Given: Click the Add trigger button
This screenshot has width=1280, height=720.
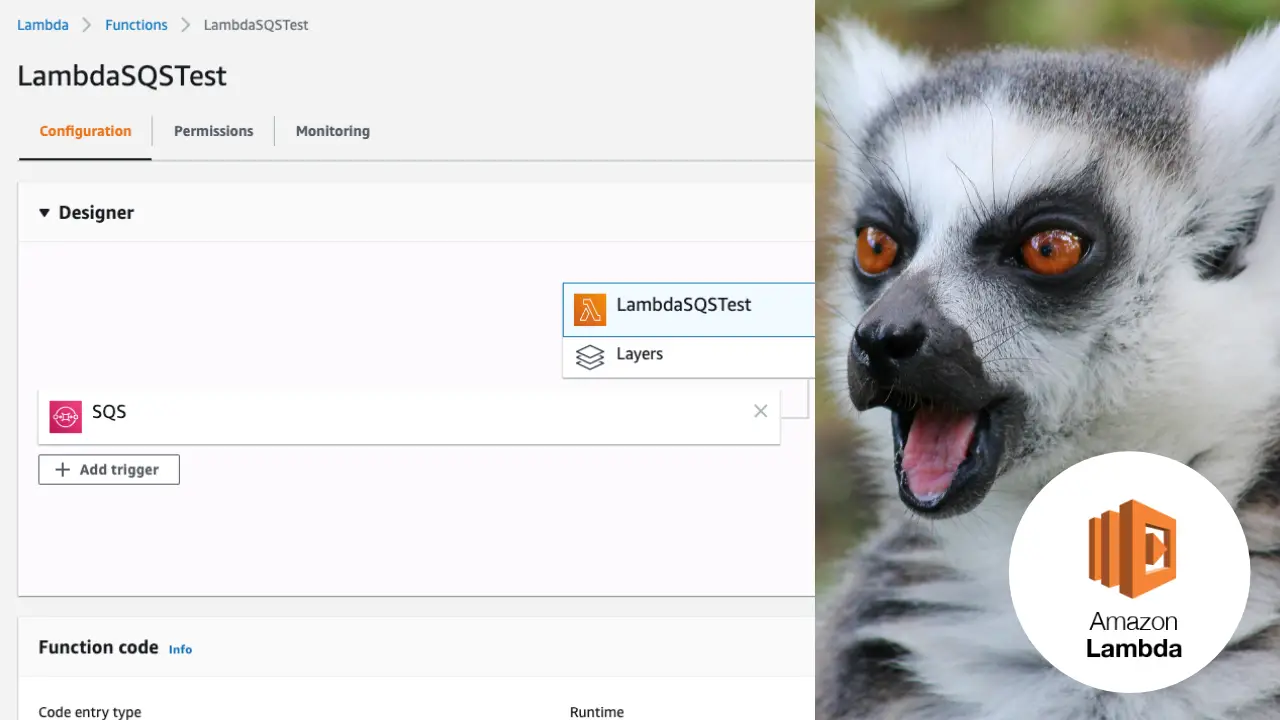Looking at the screenshot, I should pyautogui.click(x=108, y=469).
